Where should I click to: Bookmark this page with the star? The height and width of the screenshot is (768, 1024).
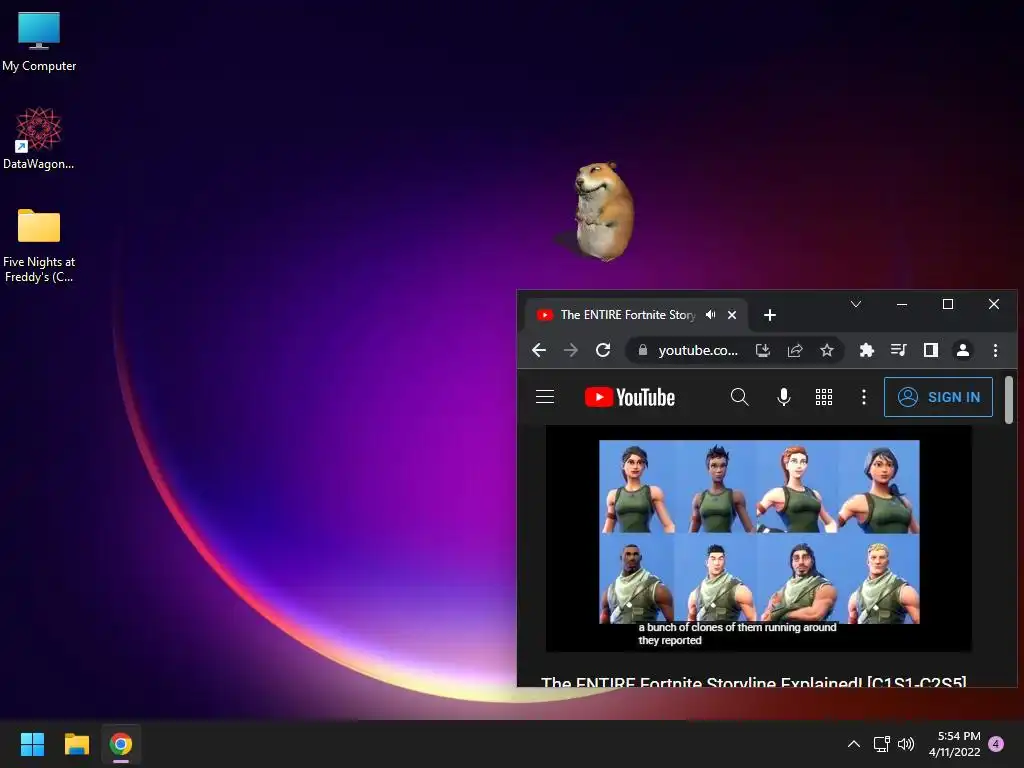[827, 351]
